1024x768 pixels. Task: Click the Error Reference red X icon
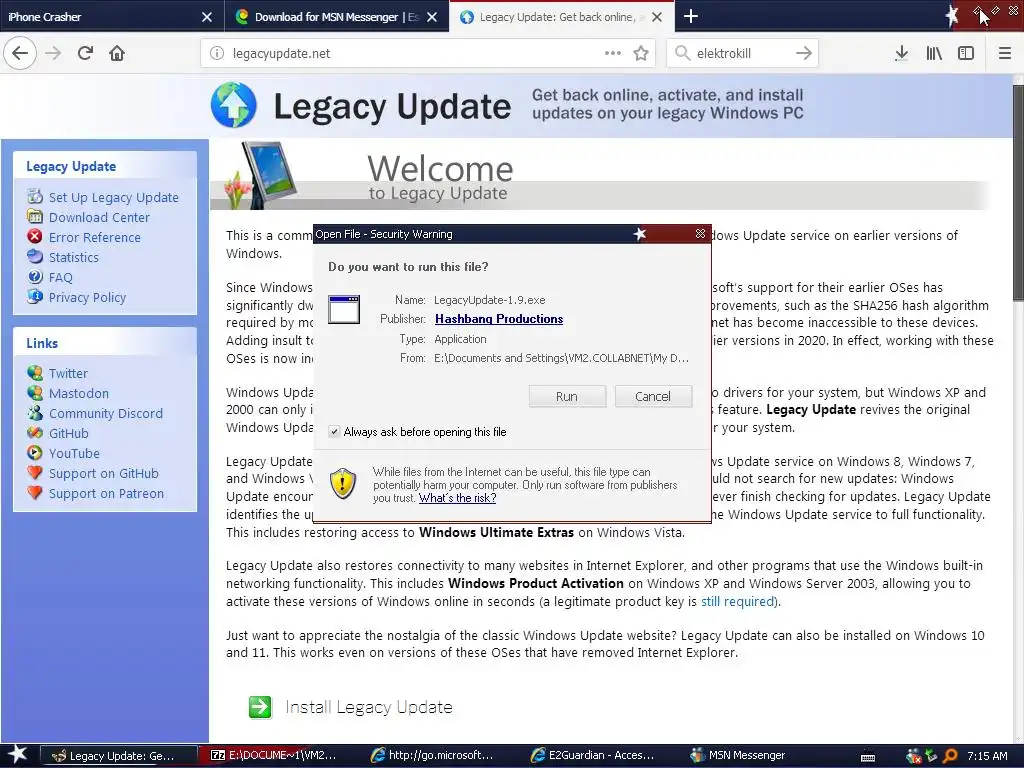tap(35, 236)
